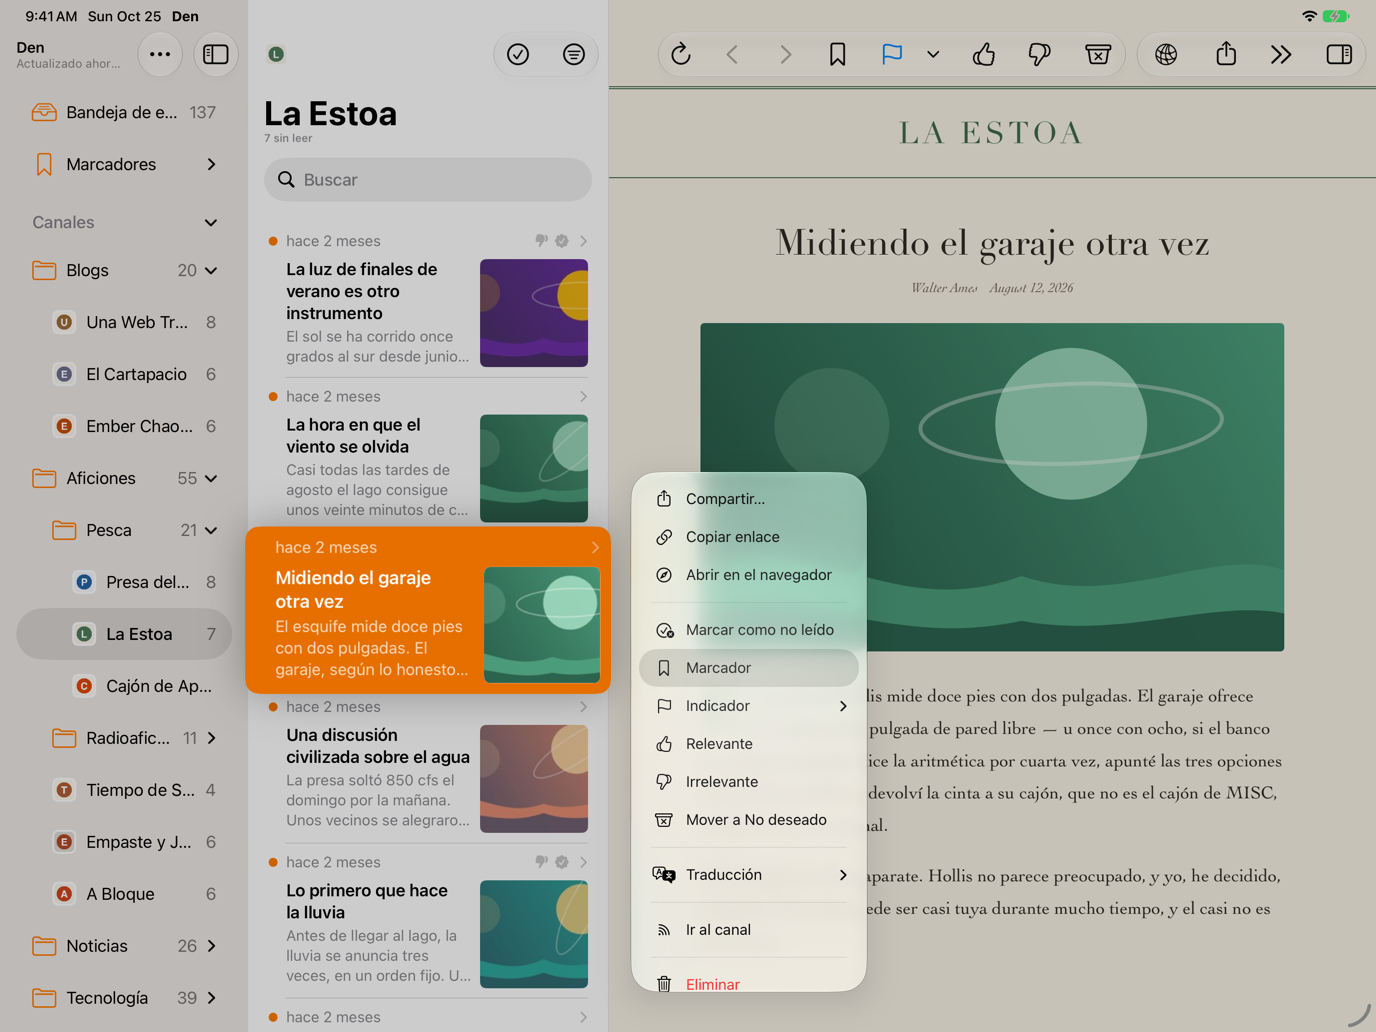
Task: Move article to junk from toolbar
Action: 1097,55
